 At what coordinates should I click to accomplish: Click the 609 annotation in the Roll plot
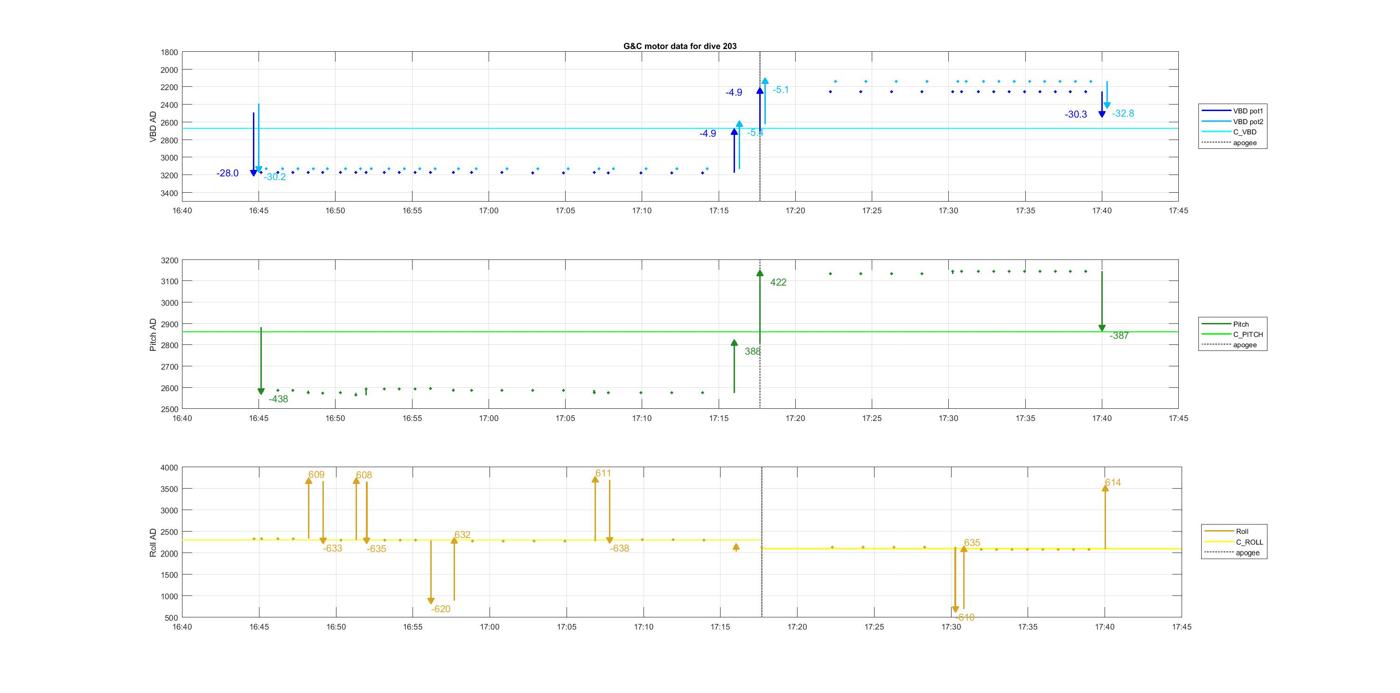coord(316,475)
